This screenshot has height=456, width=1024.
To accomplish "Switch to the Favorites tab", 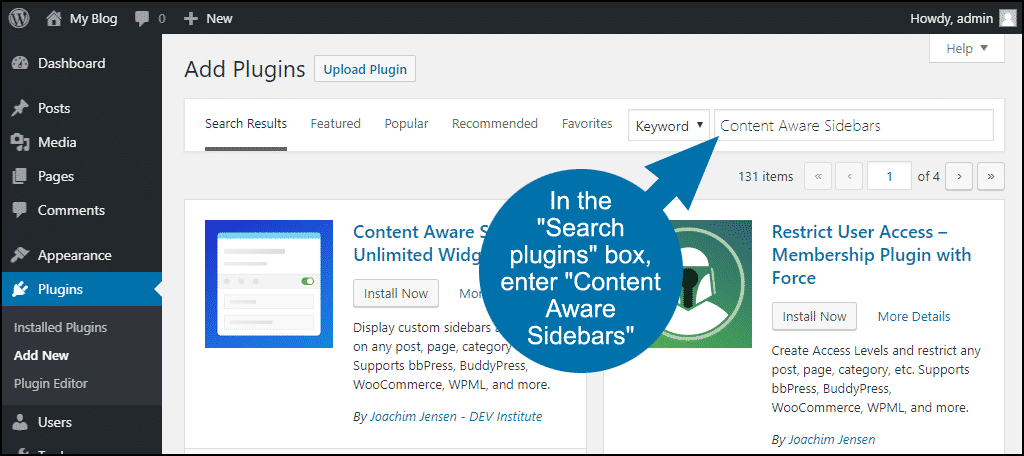I will pos(587,123).
